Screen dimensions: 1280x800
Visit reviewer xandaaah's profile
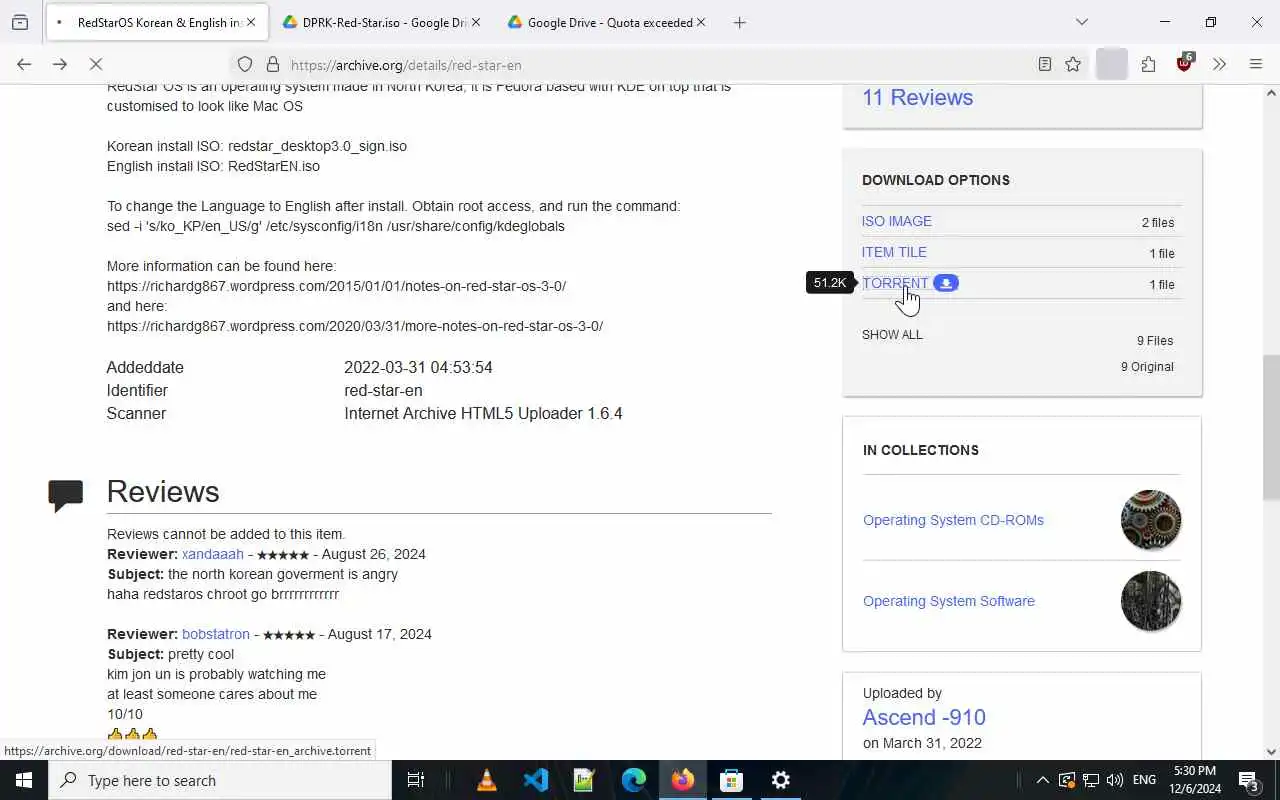[213, 554]
